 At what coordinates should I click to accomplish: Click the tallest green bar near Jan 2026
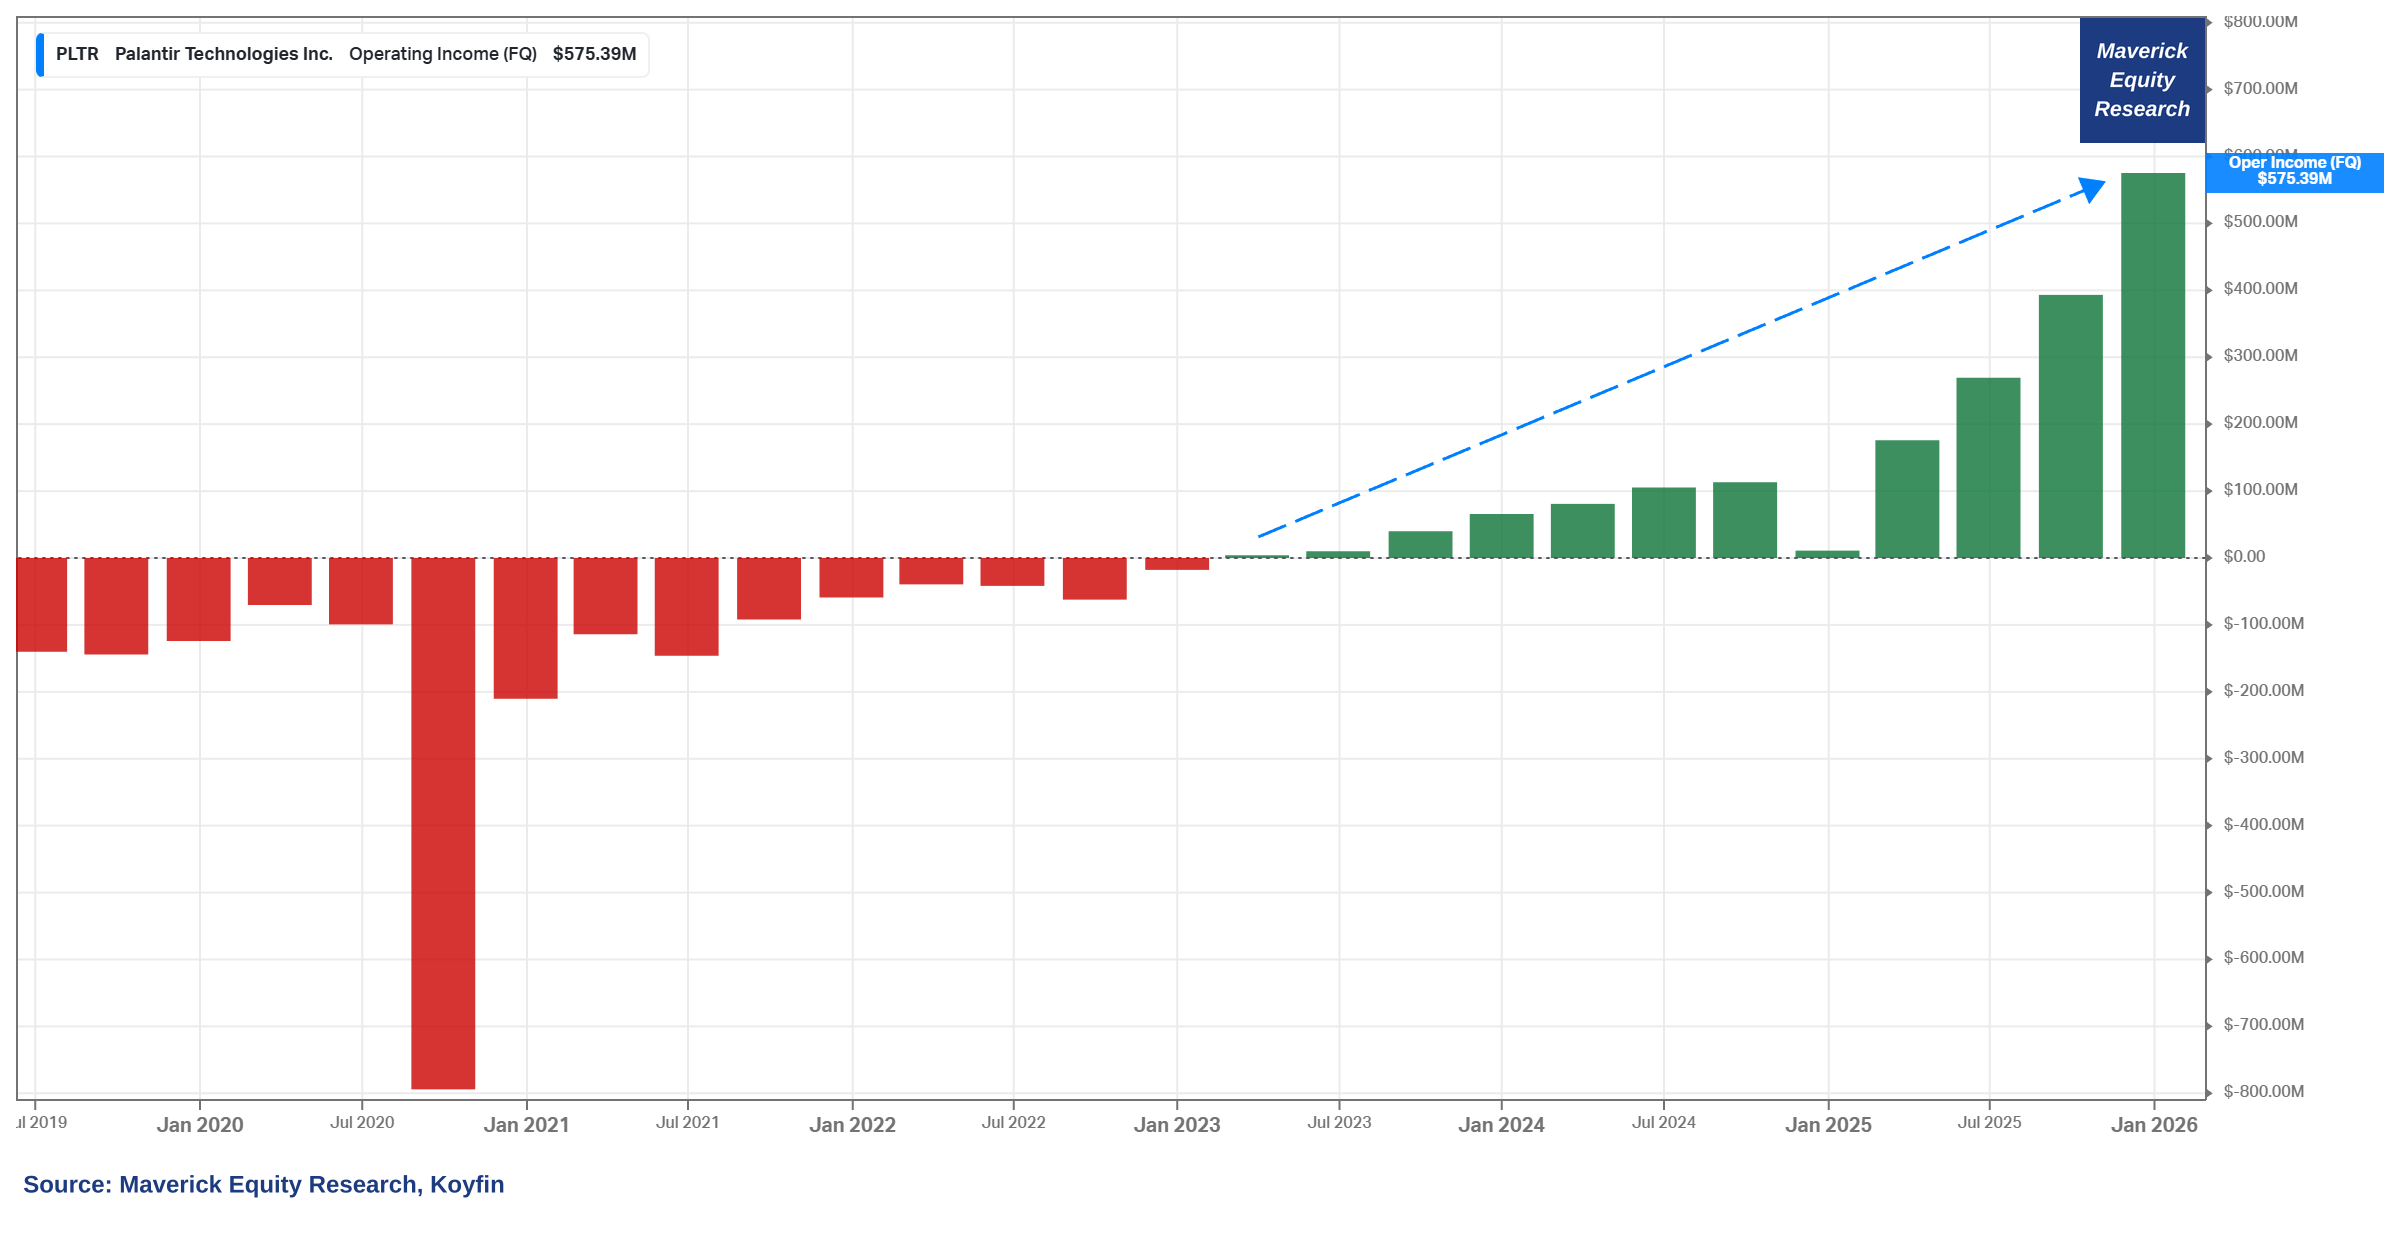click(x=2152, y=365)
